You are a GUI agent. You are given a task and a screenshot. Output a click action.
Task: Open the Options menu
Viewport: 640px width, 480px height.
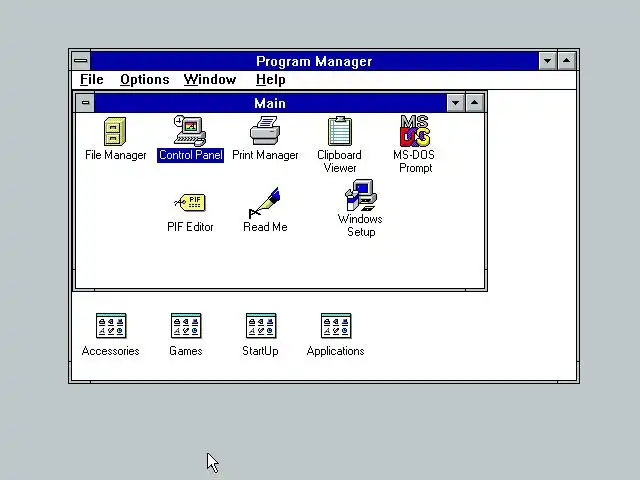click(144, 80)
